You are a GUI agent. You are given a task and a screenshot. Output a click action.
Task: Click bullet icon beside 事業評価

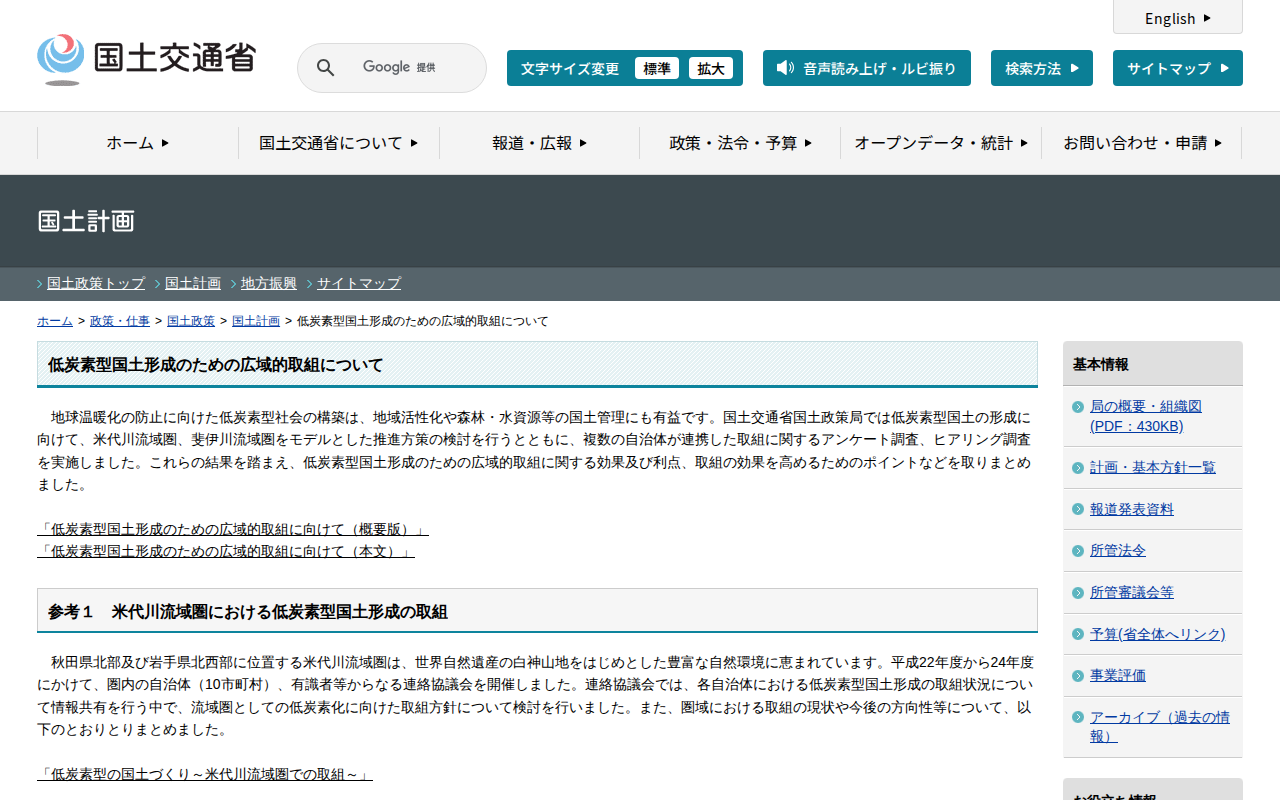click(1077, 676)
